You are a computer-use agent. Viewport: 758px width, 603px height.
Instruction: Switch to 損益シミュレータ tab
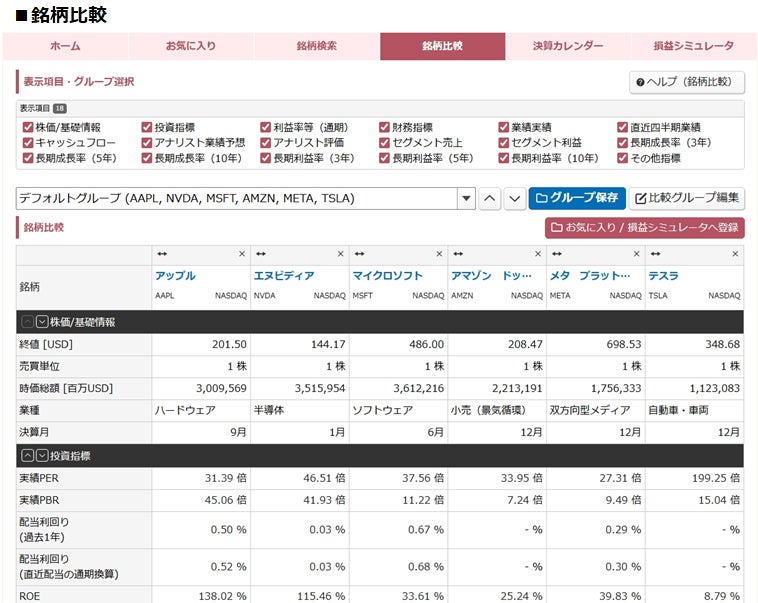pos(694,46)
